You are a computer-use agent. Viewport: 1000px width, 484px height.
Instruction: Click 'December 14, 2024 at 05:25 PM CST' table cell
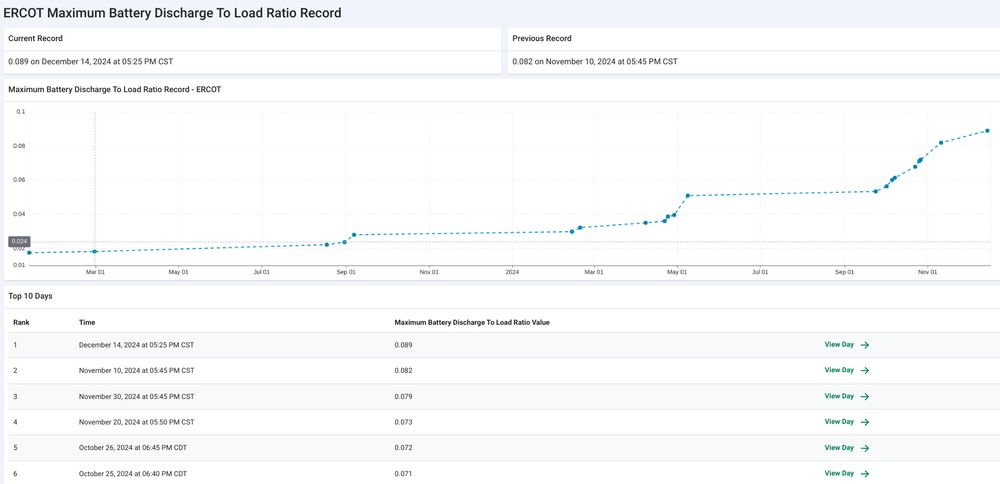(136, 345)
